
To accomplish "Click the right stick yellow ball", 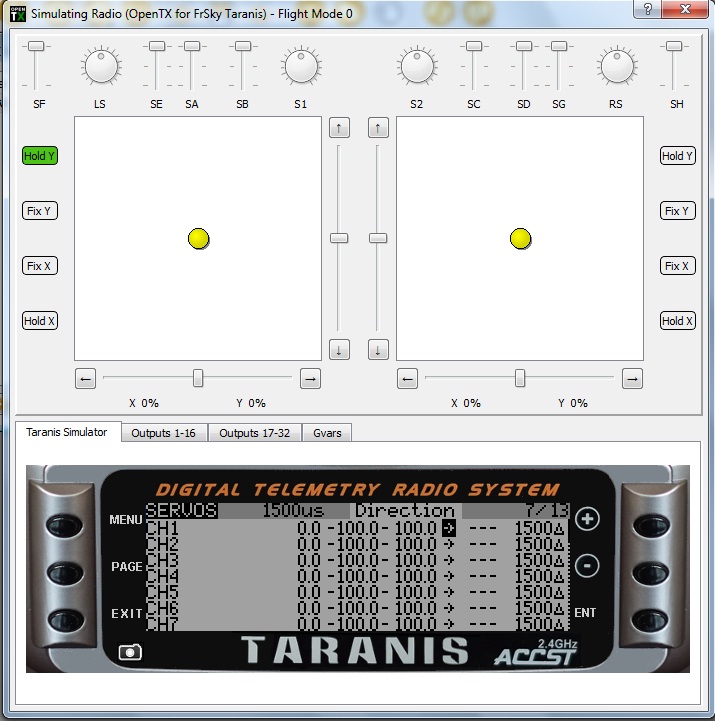I will (521, 239).
